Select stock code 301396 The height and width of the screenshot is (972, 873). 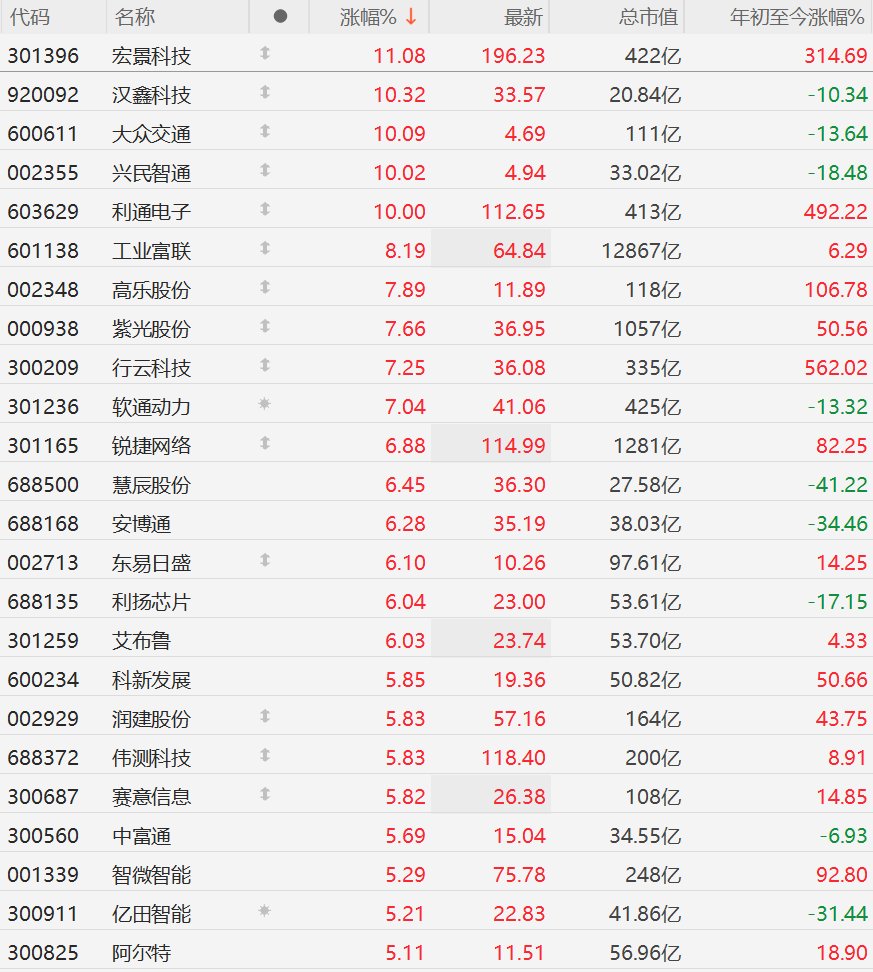click(43, 56)
